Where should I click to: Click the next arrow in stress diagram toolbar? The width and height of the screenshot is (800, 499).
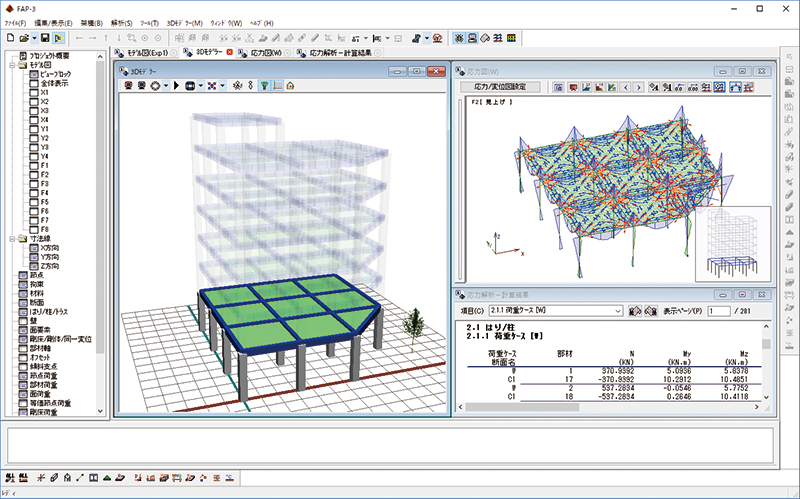[637, 87]
